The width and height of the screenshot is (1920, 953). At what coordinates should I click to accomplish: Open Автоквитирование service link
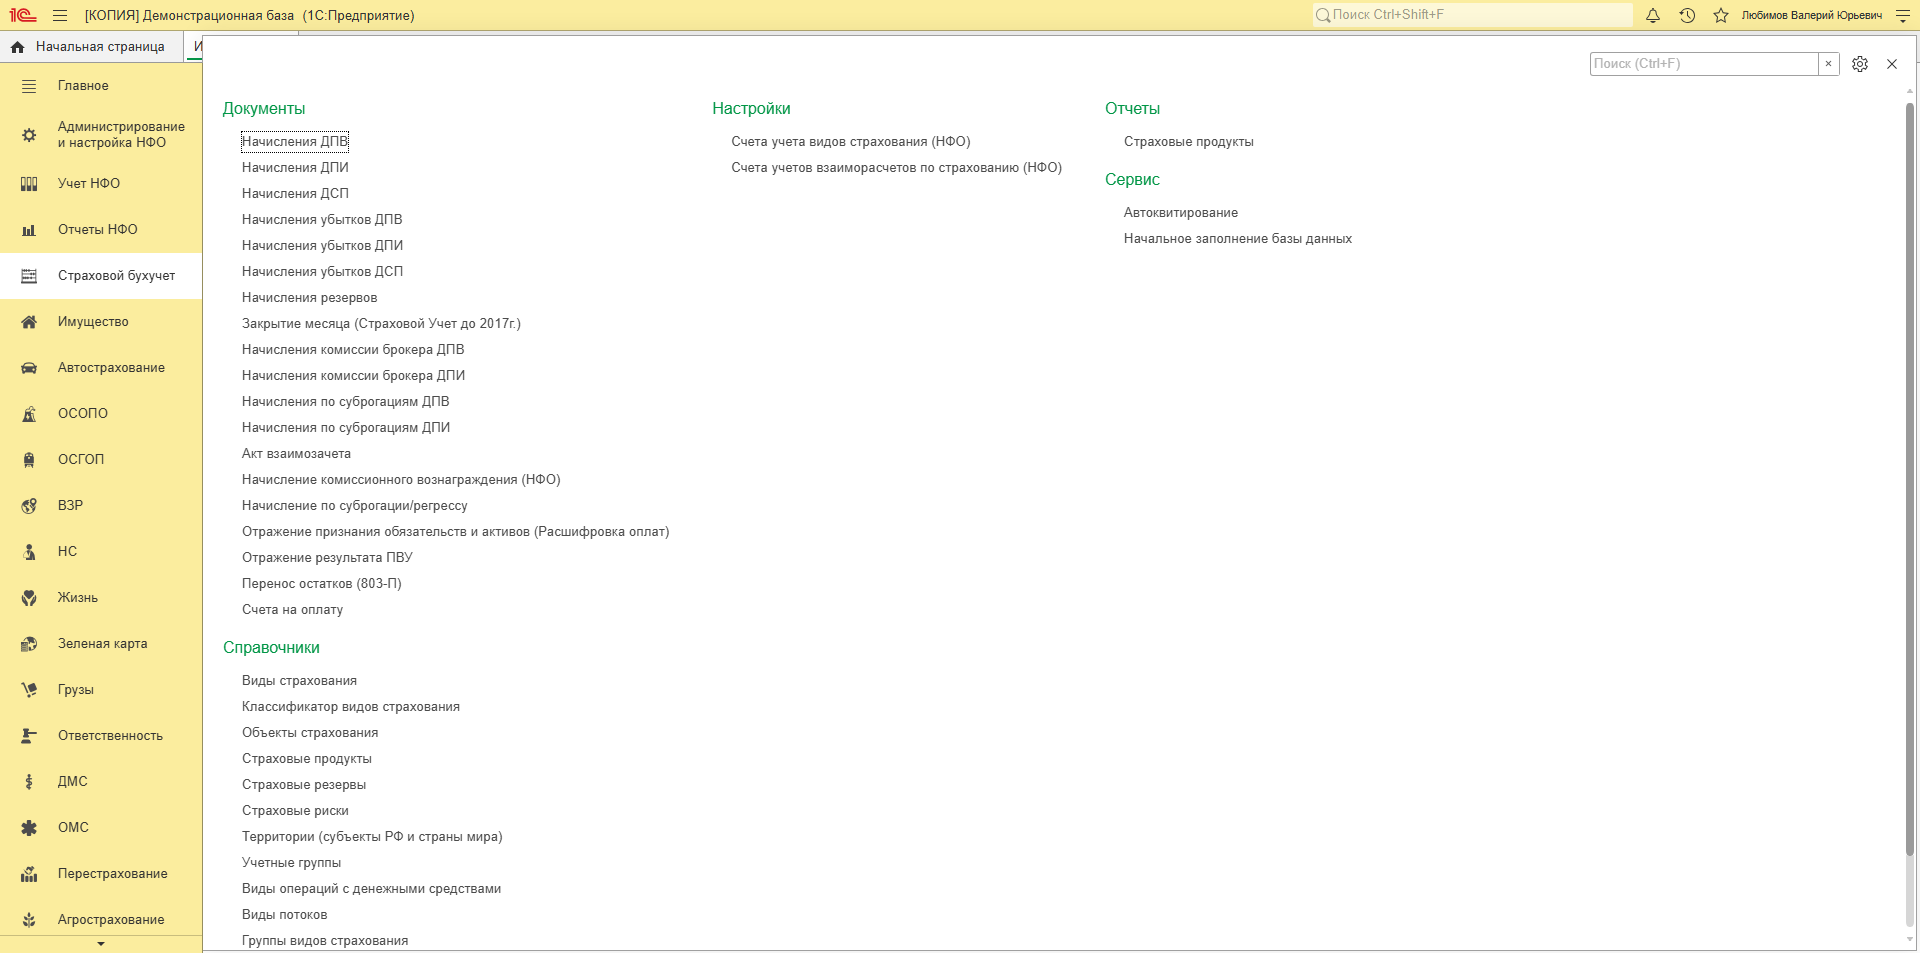click(x=1181, y=213)
